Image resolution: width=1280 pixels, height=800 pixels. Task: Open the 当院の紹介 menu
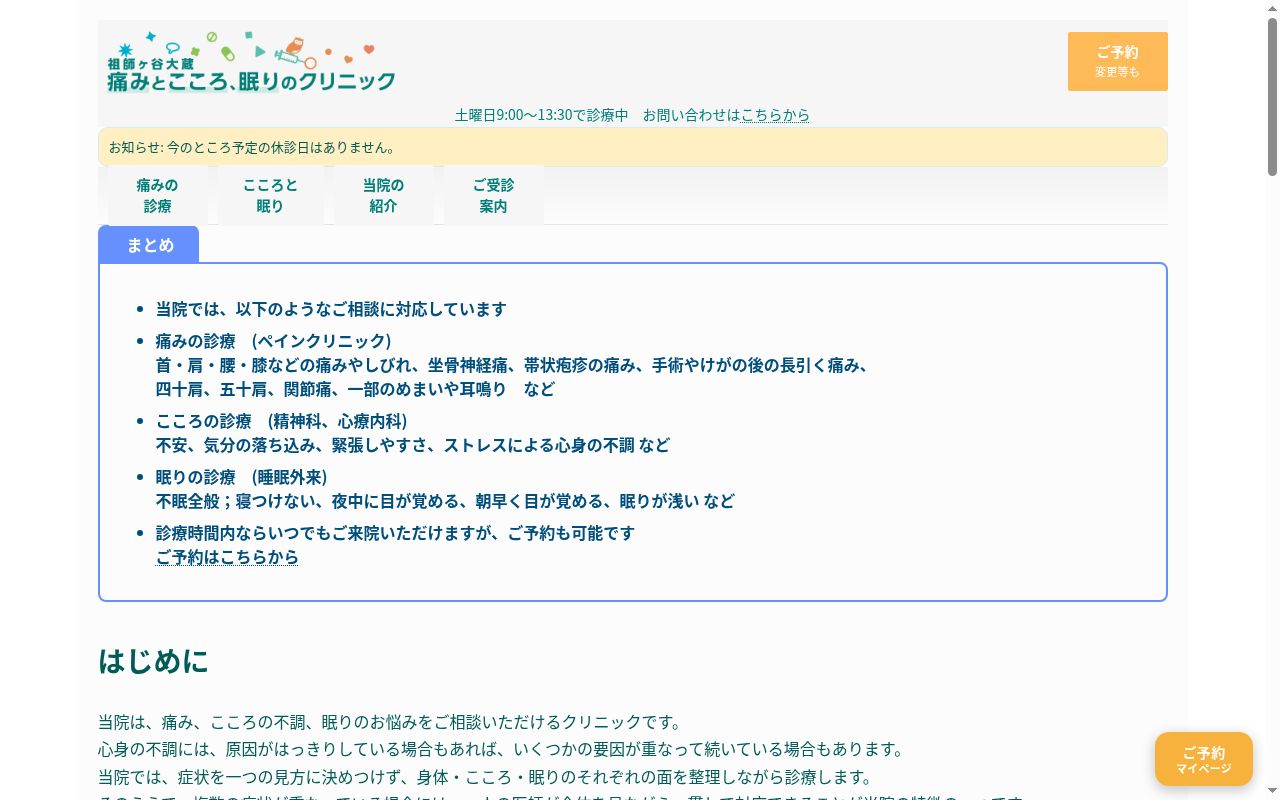click(x=383, y=195)
